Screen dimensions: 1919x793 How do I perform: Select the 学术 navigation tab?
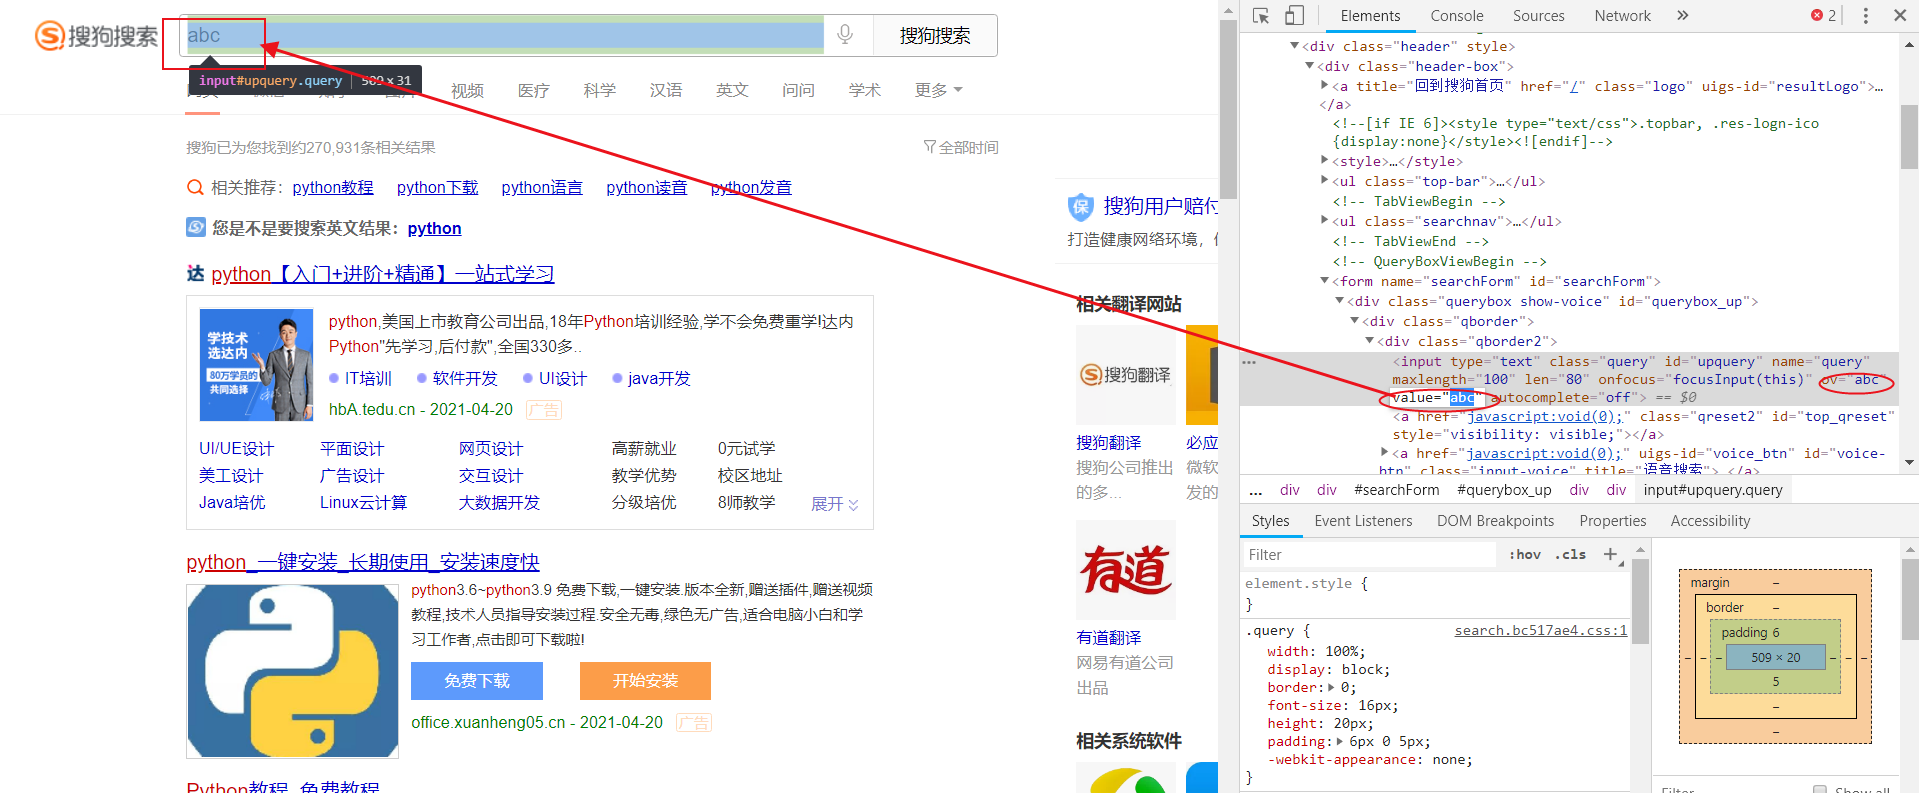[x=864, y=90]
